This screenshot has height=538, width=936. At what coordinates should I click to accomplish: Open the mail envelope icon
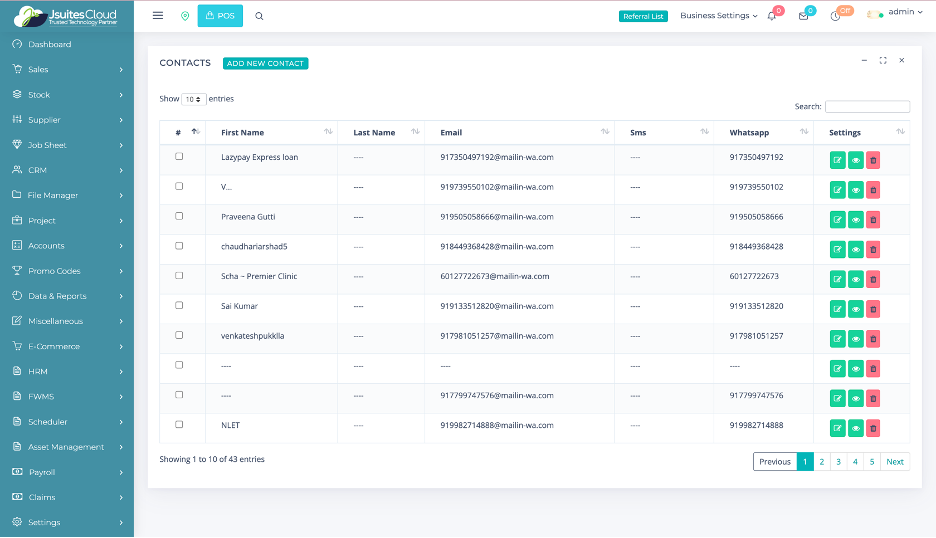[803, 16]
